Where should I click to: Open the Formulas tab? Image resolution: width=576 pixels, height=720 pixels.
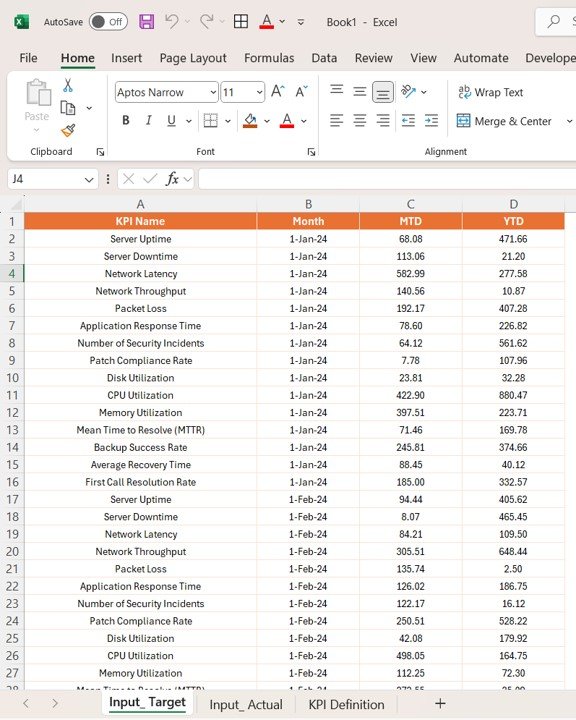[269, 58]
